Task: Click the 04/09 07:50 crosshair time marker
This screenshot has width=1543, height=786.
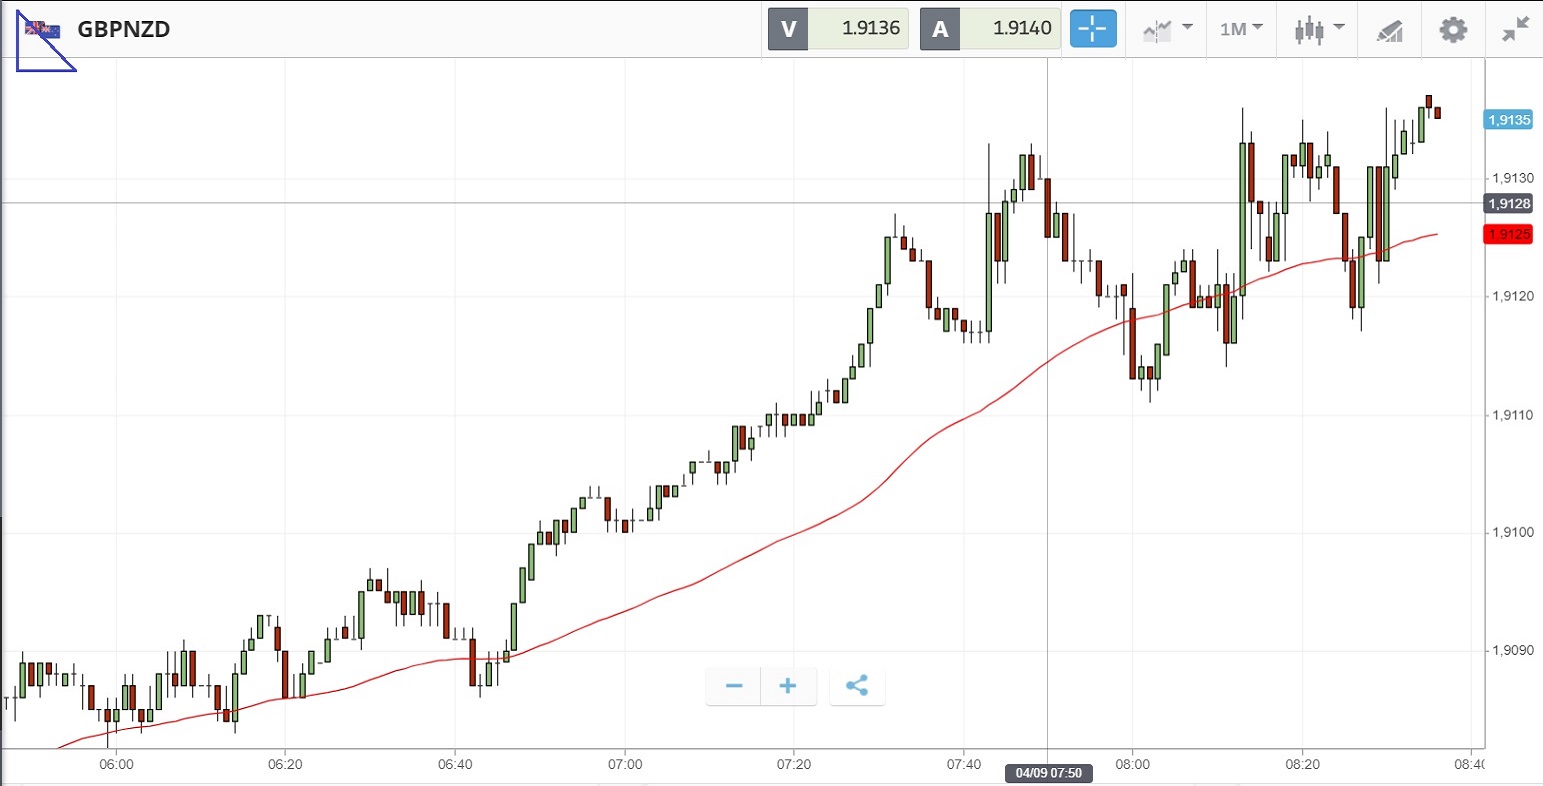Action: (1048, 773)
